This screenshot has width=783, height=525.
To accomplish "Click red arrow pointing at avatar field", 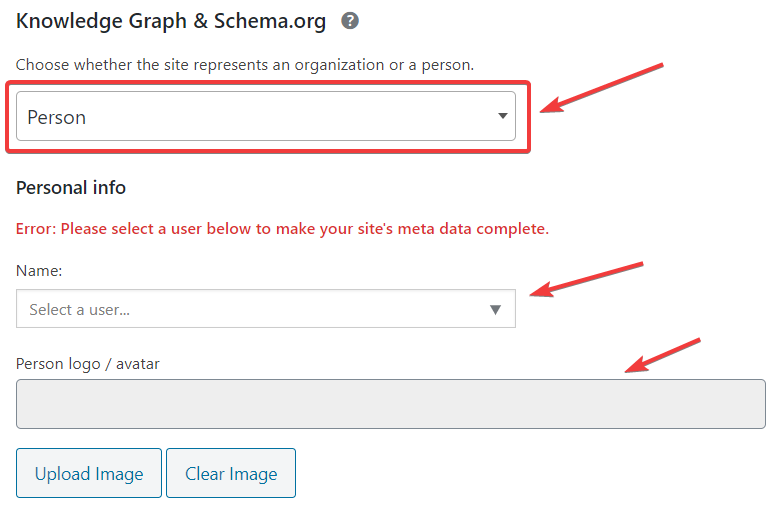I will click(x=661, y=355).
